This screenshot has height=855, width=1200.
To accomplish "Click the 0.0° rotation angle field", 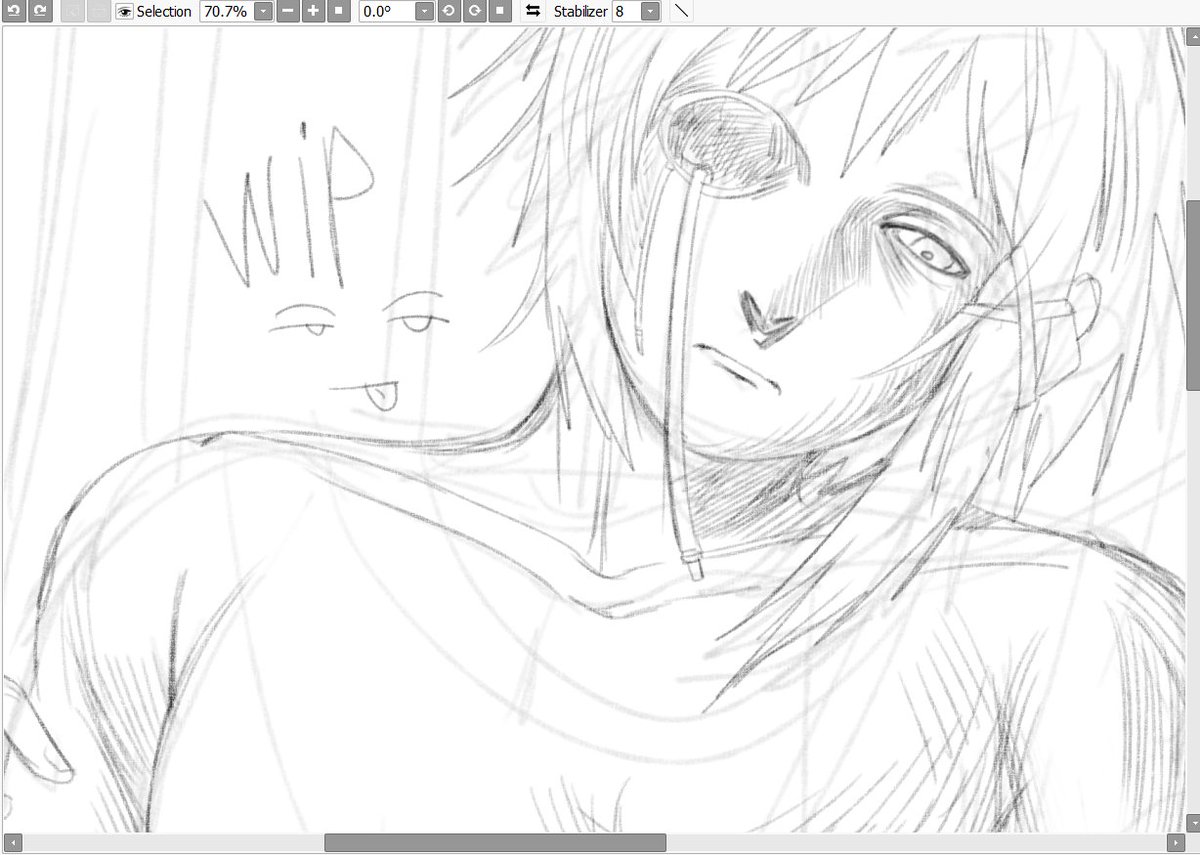I will [x=386, y=12].
